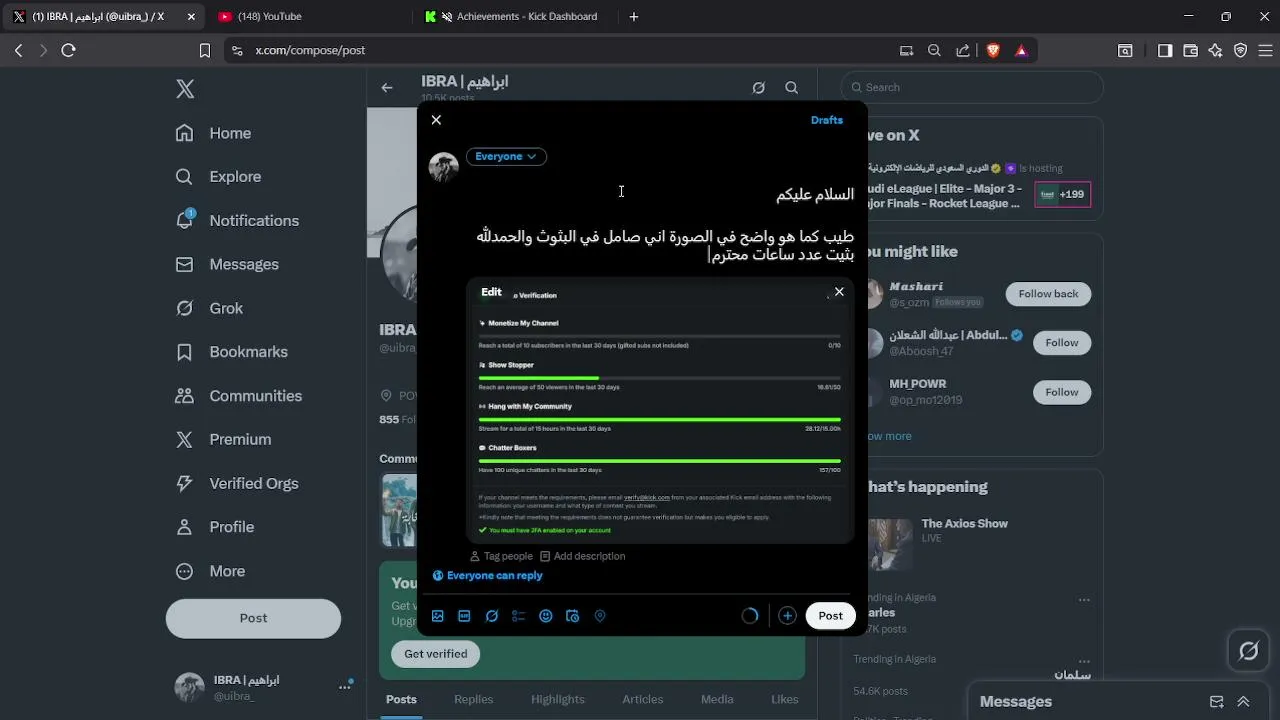Screen dimensions: 1280x720
Task: Click the floating Grok button
Action: tap(1249, 652)
